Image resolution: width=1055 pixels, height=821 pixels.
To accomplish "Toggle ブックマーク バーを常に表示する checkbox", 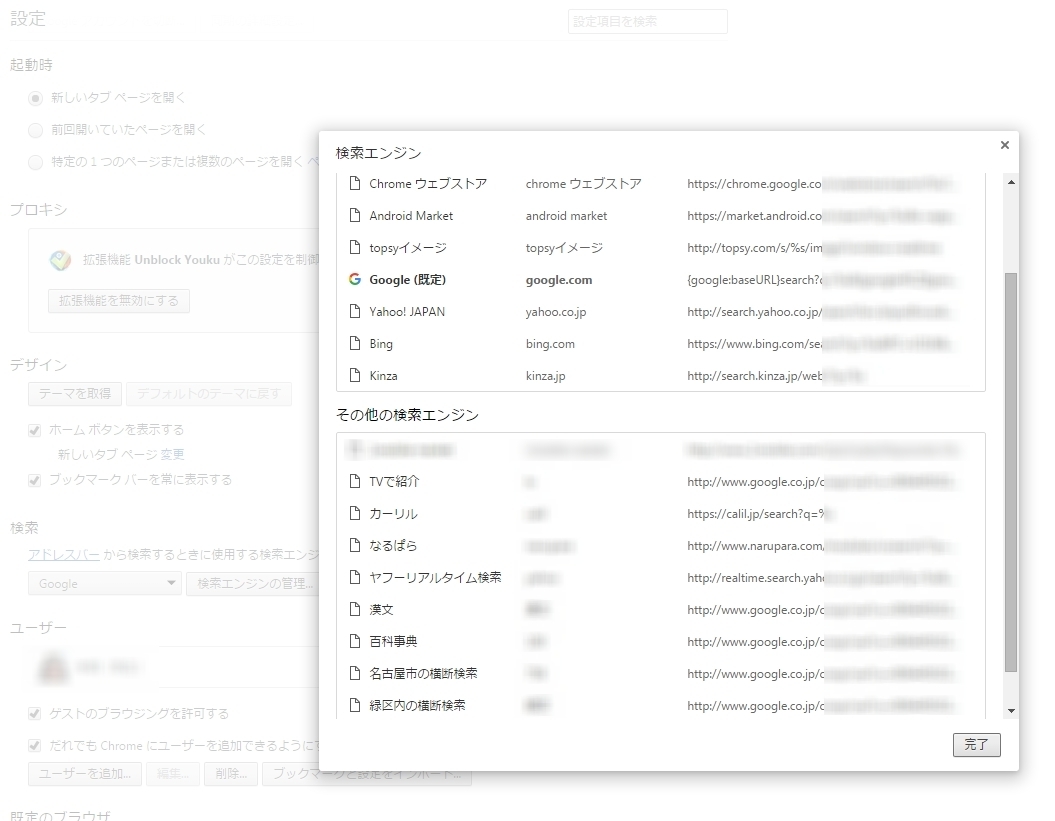I will 34,480.
